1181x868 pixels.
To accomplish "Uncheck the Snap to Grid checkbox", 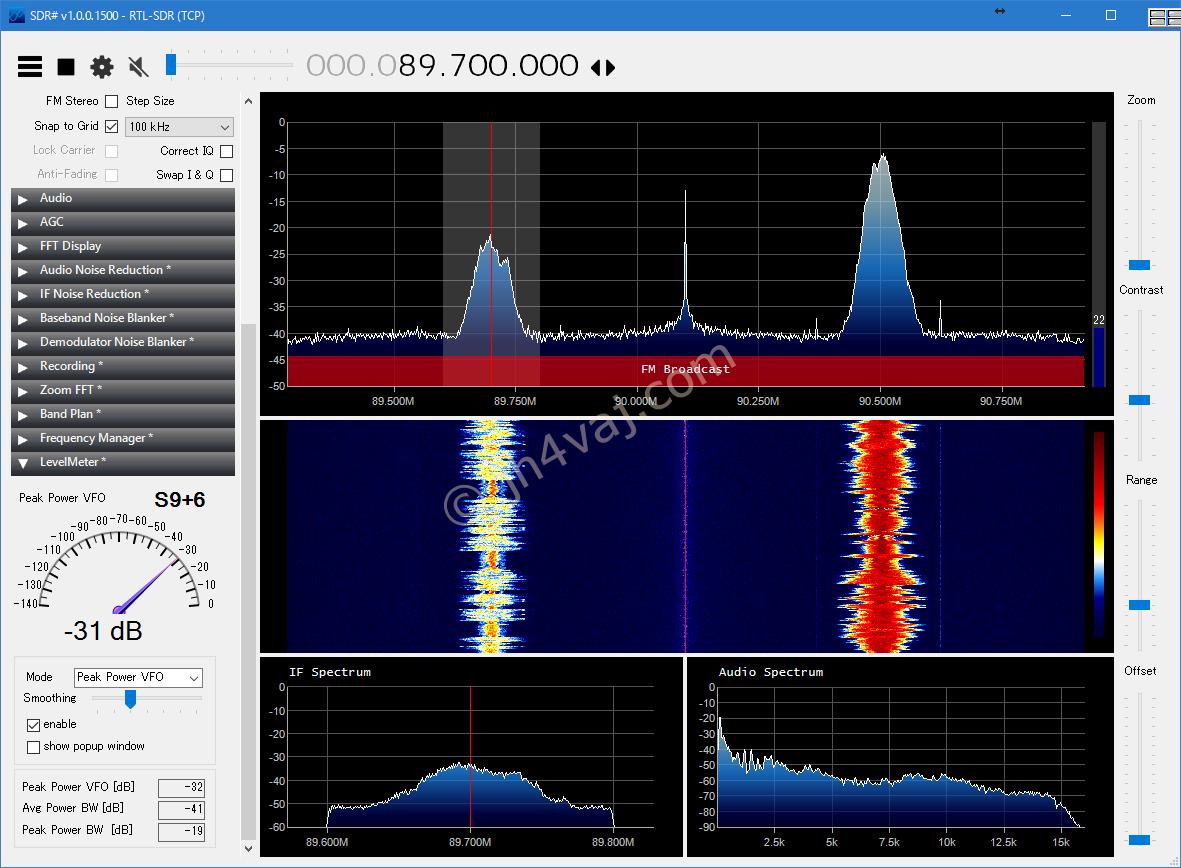I will [111, 126].
